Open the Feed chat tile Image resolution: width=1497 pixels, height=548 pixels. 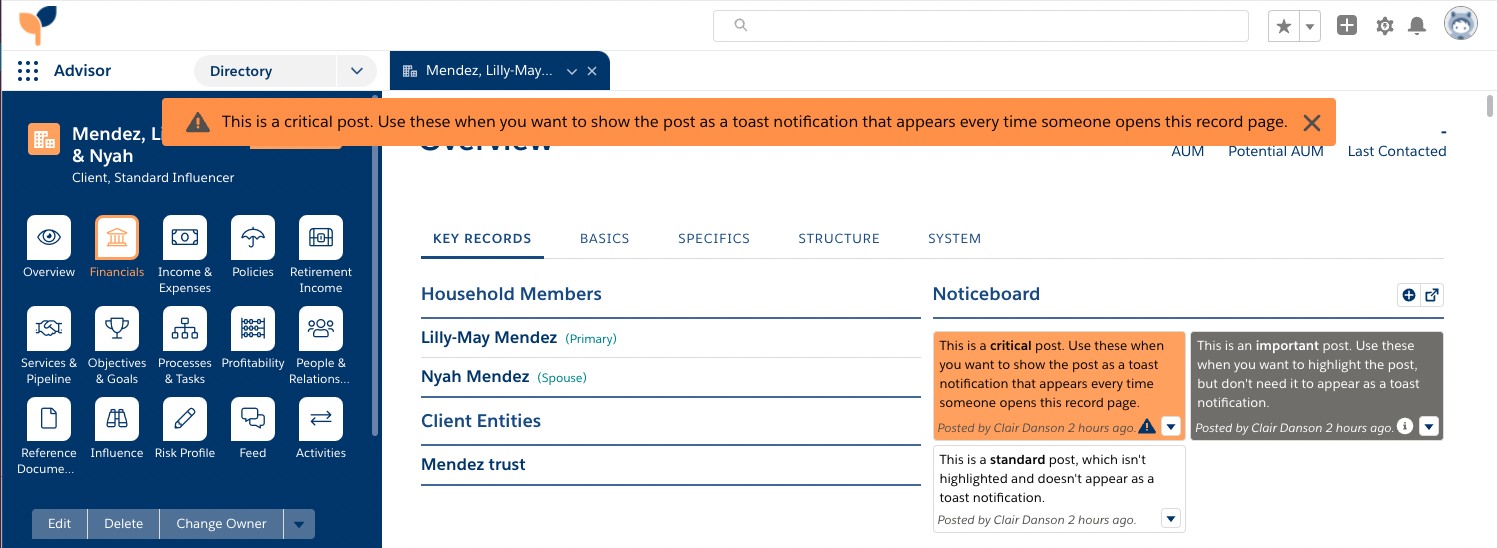pos(253,419)
